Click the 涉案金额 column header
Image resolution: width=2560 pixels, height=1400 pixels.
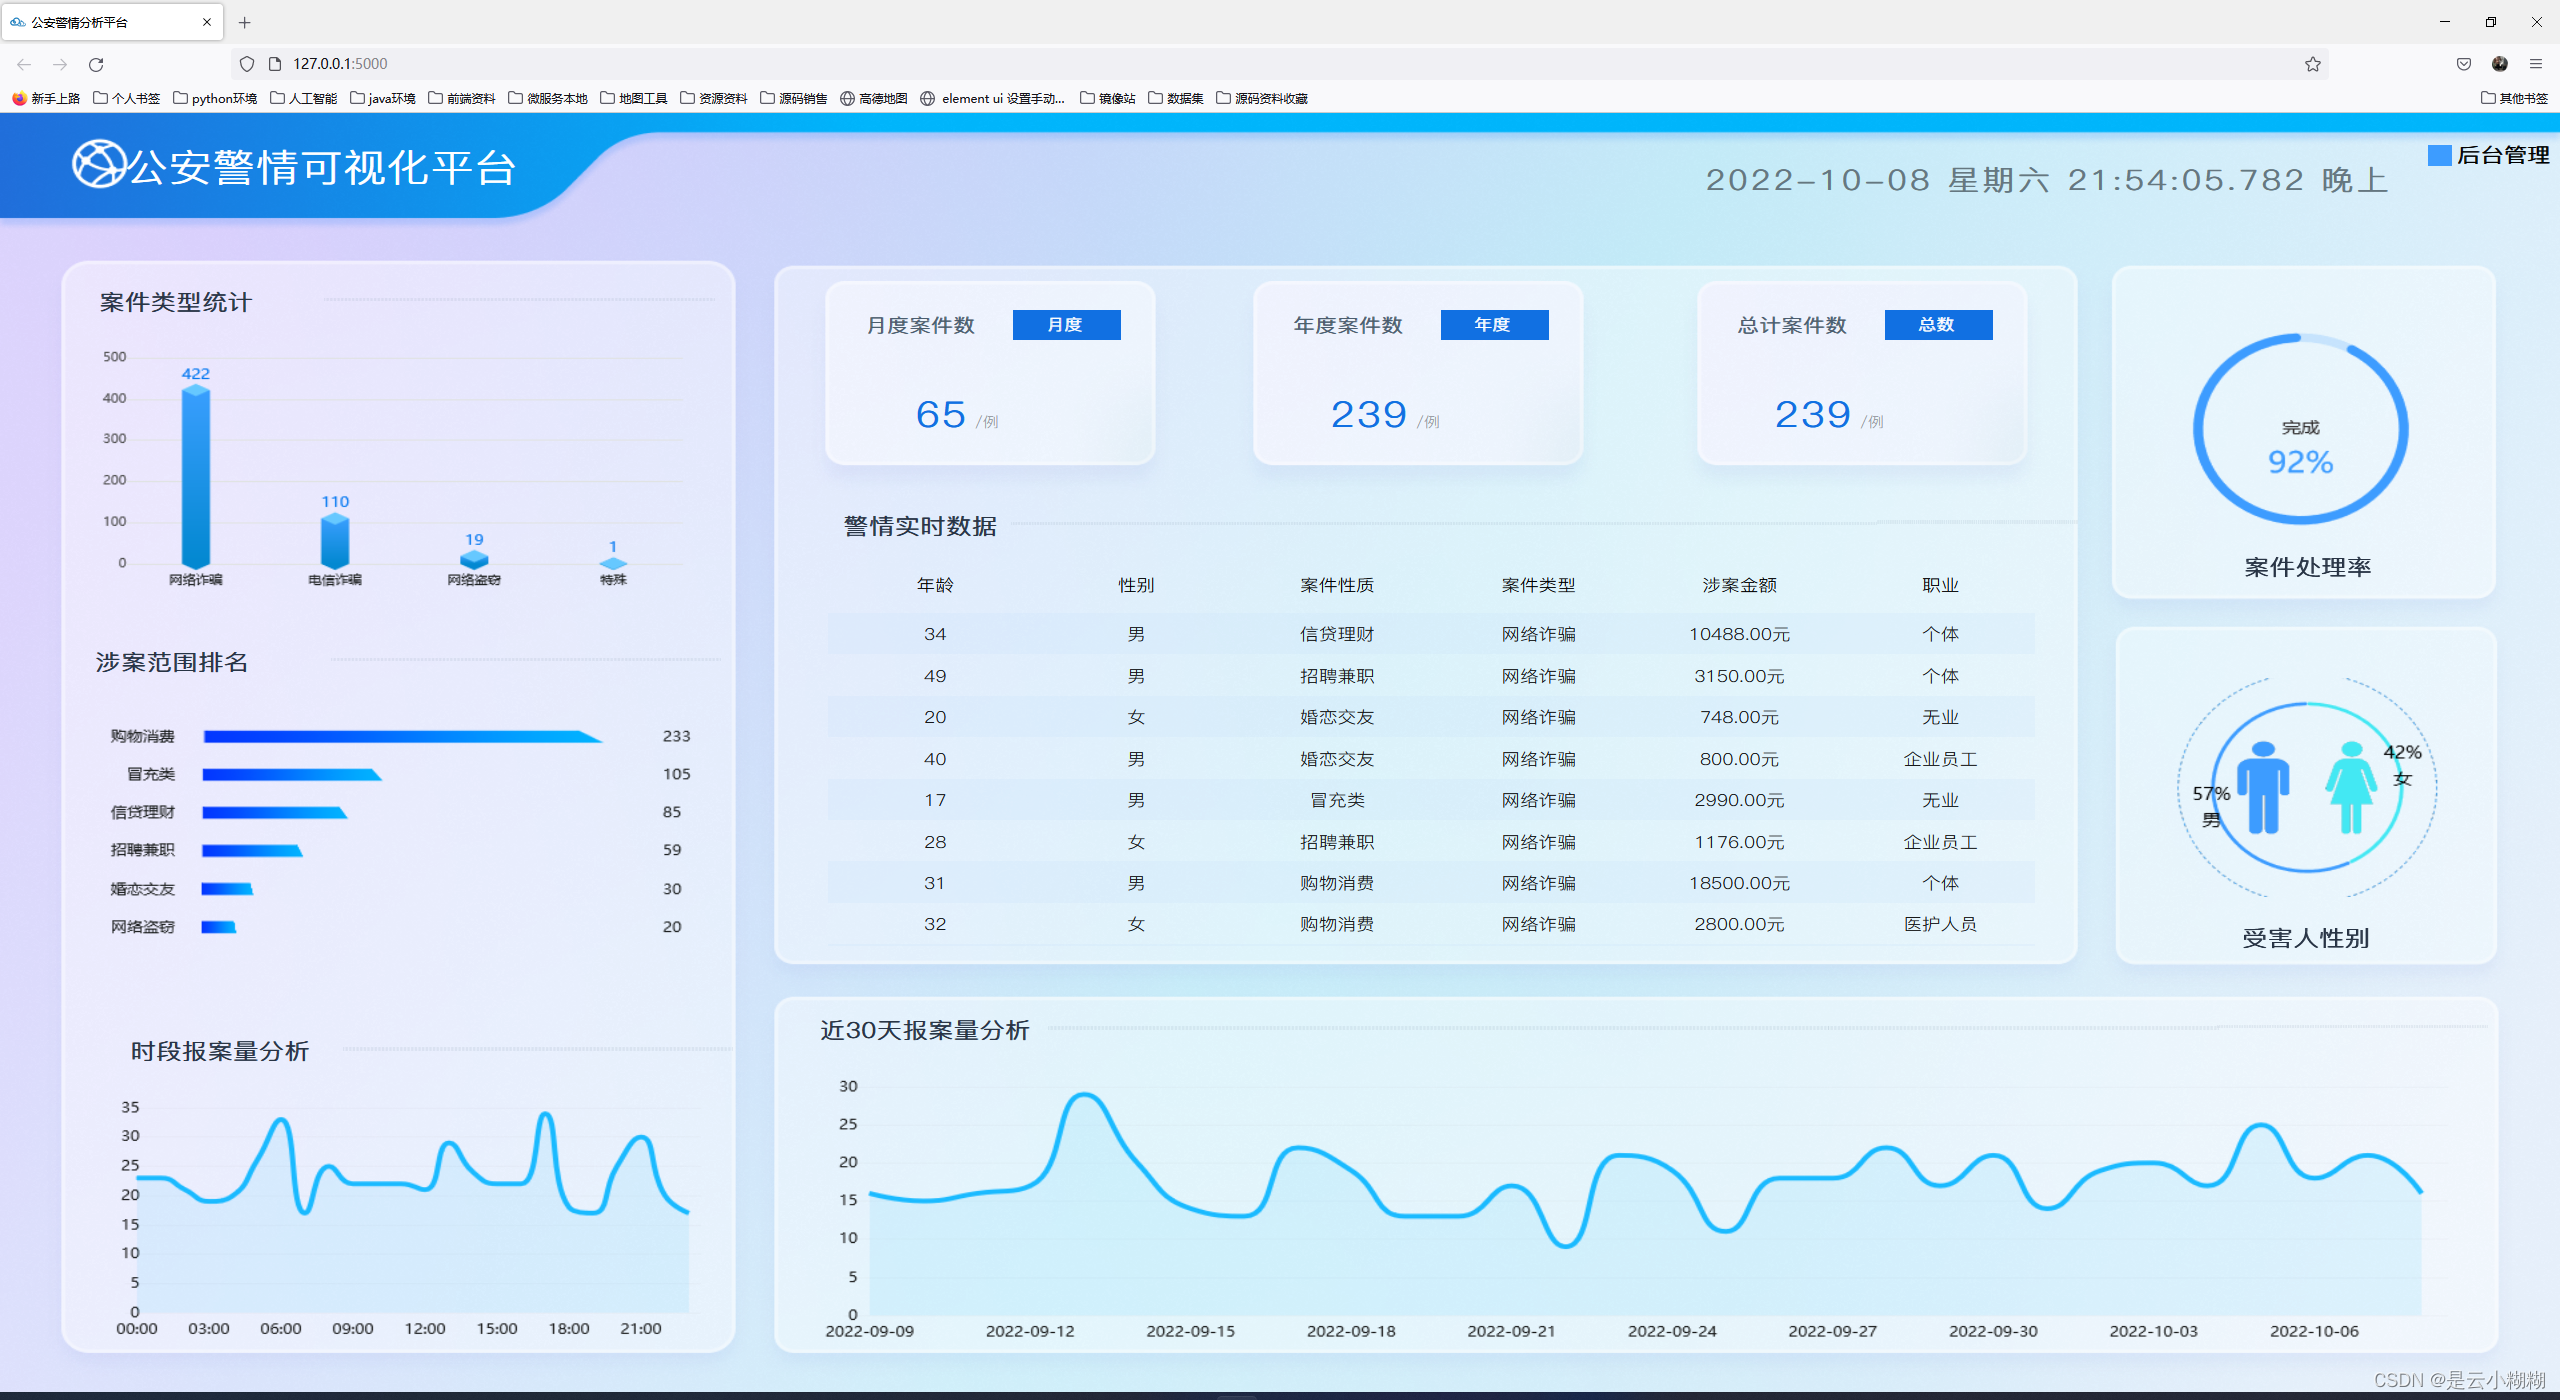coord(1740,585)
